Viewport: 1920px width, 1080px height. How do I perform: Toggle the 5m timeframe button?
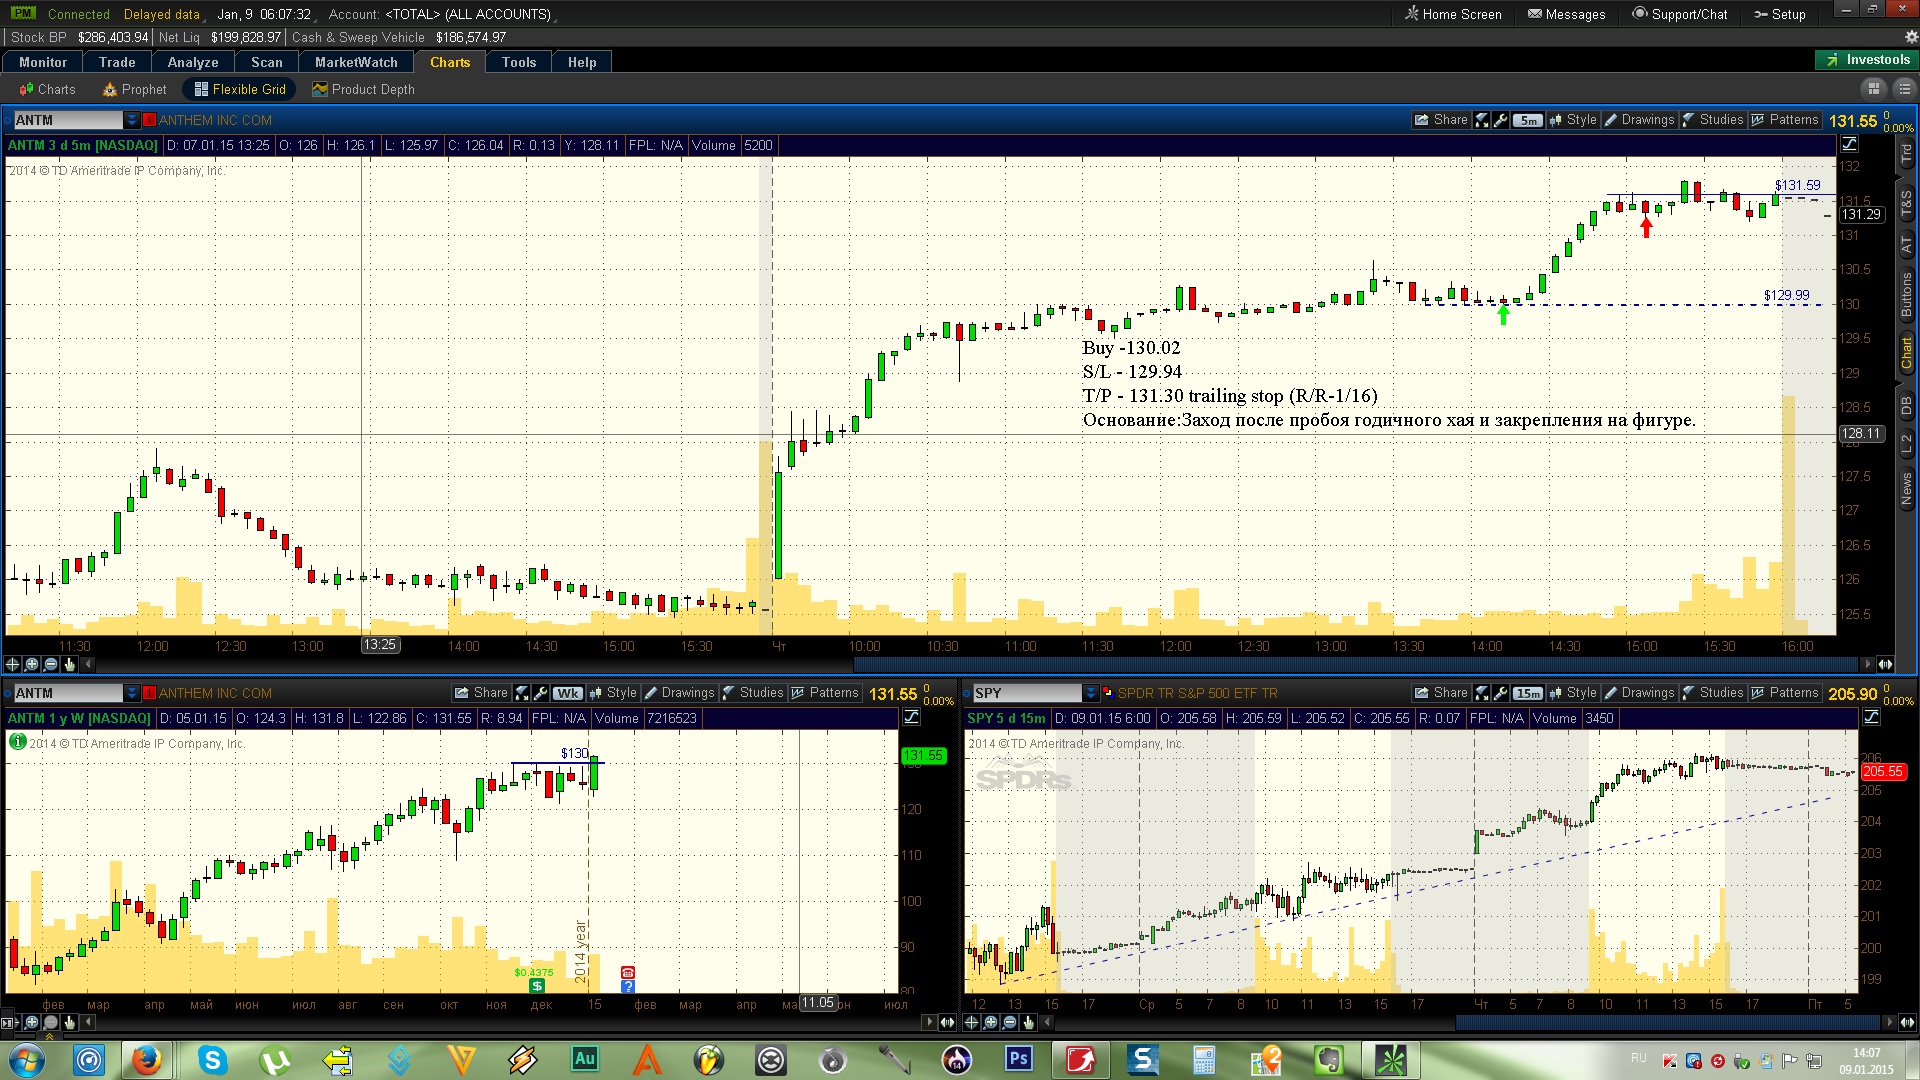(x=1527, y=120)
